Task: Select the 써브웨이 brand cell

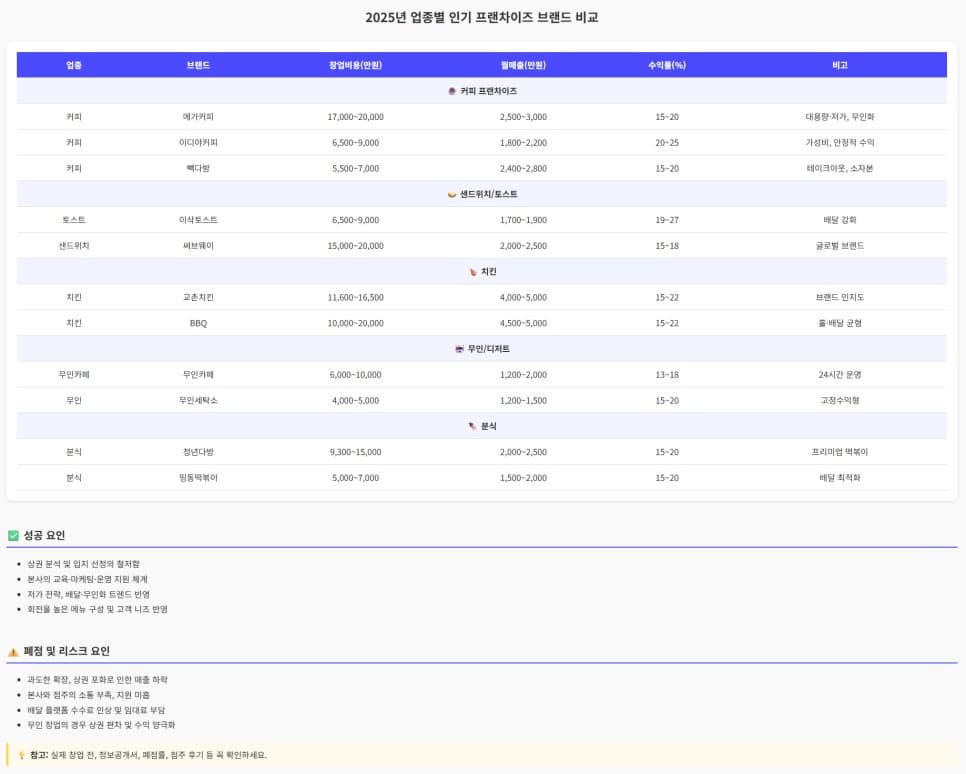Action: (198, 246)
